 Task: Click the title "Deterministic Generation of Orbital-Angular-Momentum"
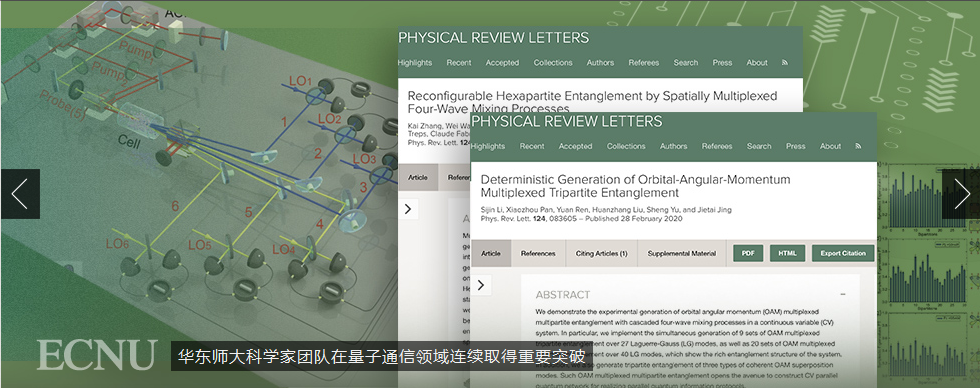click(635, 179)
